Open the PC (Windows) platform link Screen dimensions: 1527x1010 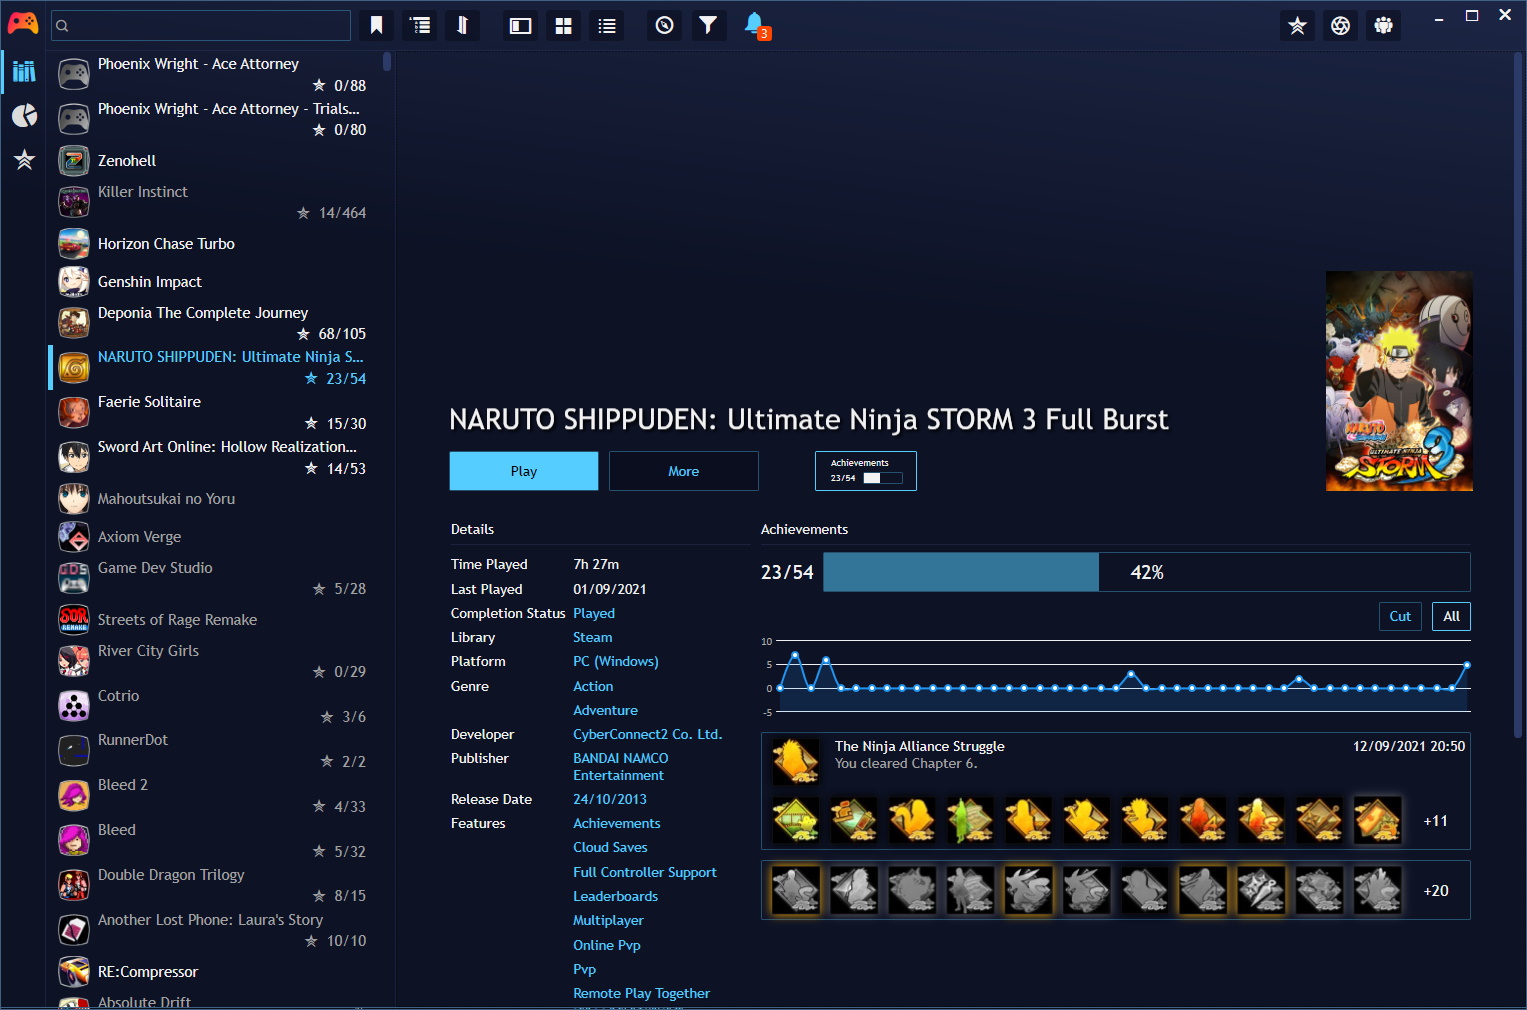pyautogui.click(x=616, y=661)
